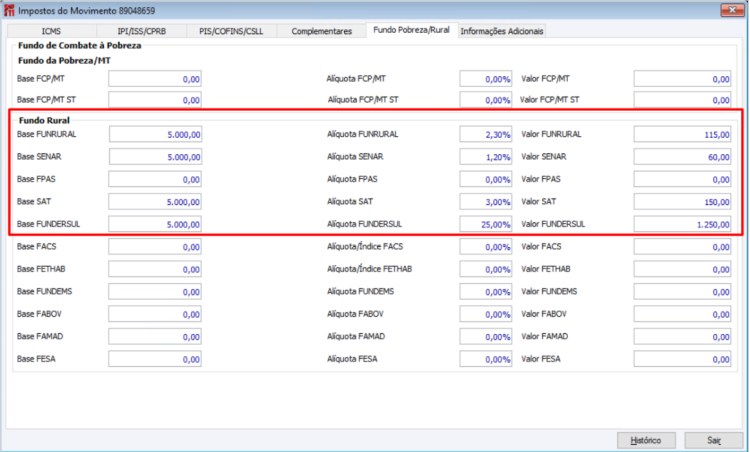Screen dimensions: 750x452
Task: Click the Valor FESA field
Action: click(x=682, y=359)
